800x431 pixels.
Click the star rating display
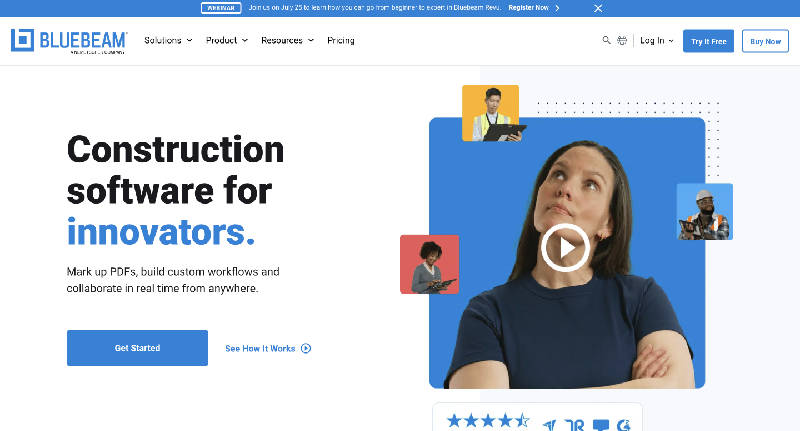488,422
